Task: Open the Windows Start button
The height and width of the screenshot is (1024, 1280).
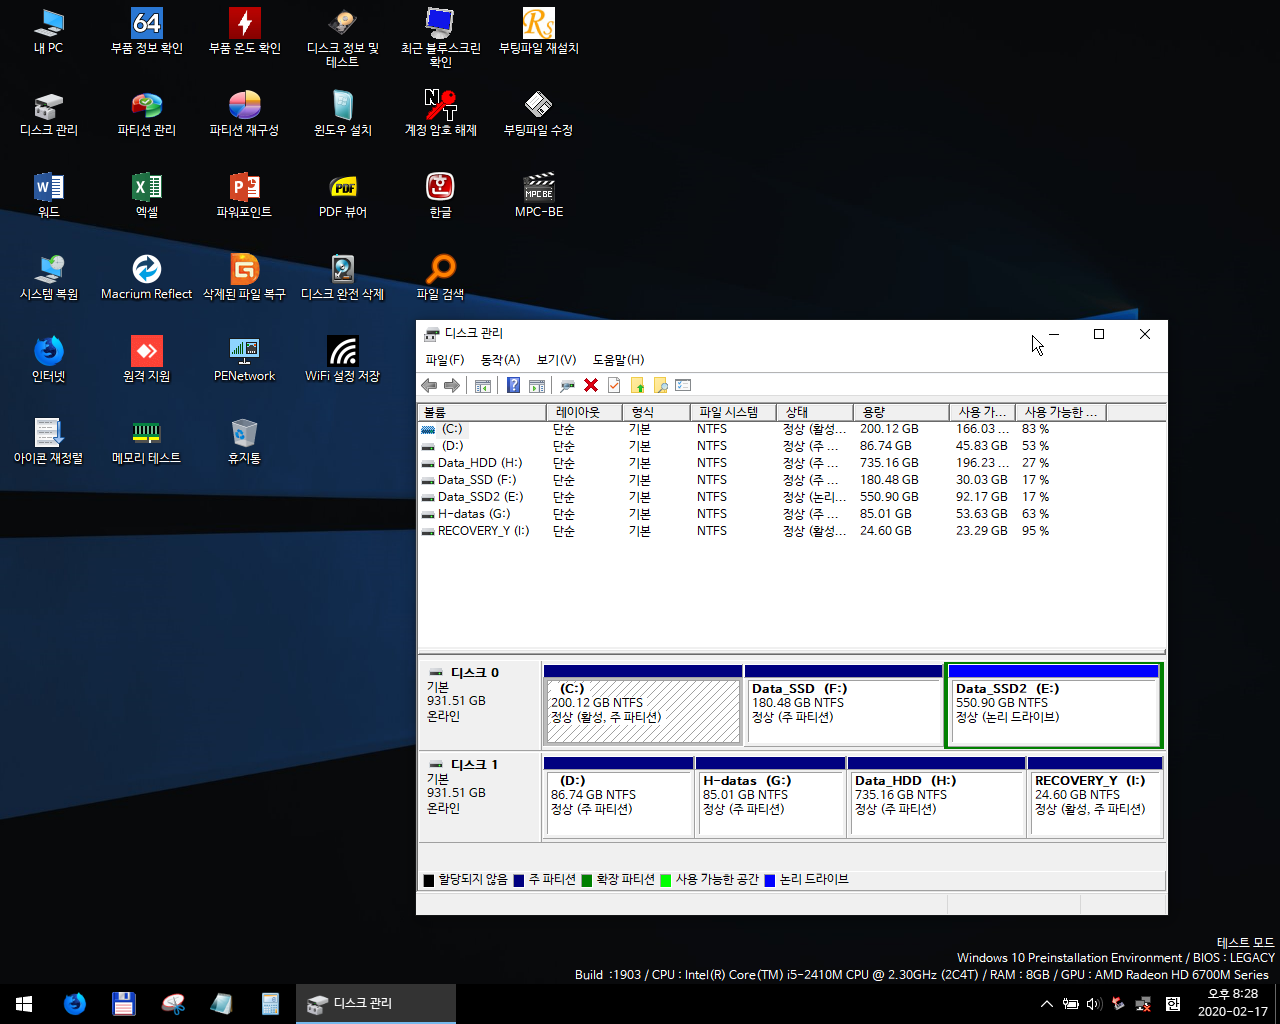Action: click(x=24, y=1004)
